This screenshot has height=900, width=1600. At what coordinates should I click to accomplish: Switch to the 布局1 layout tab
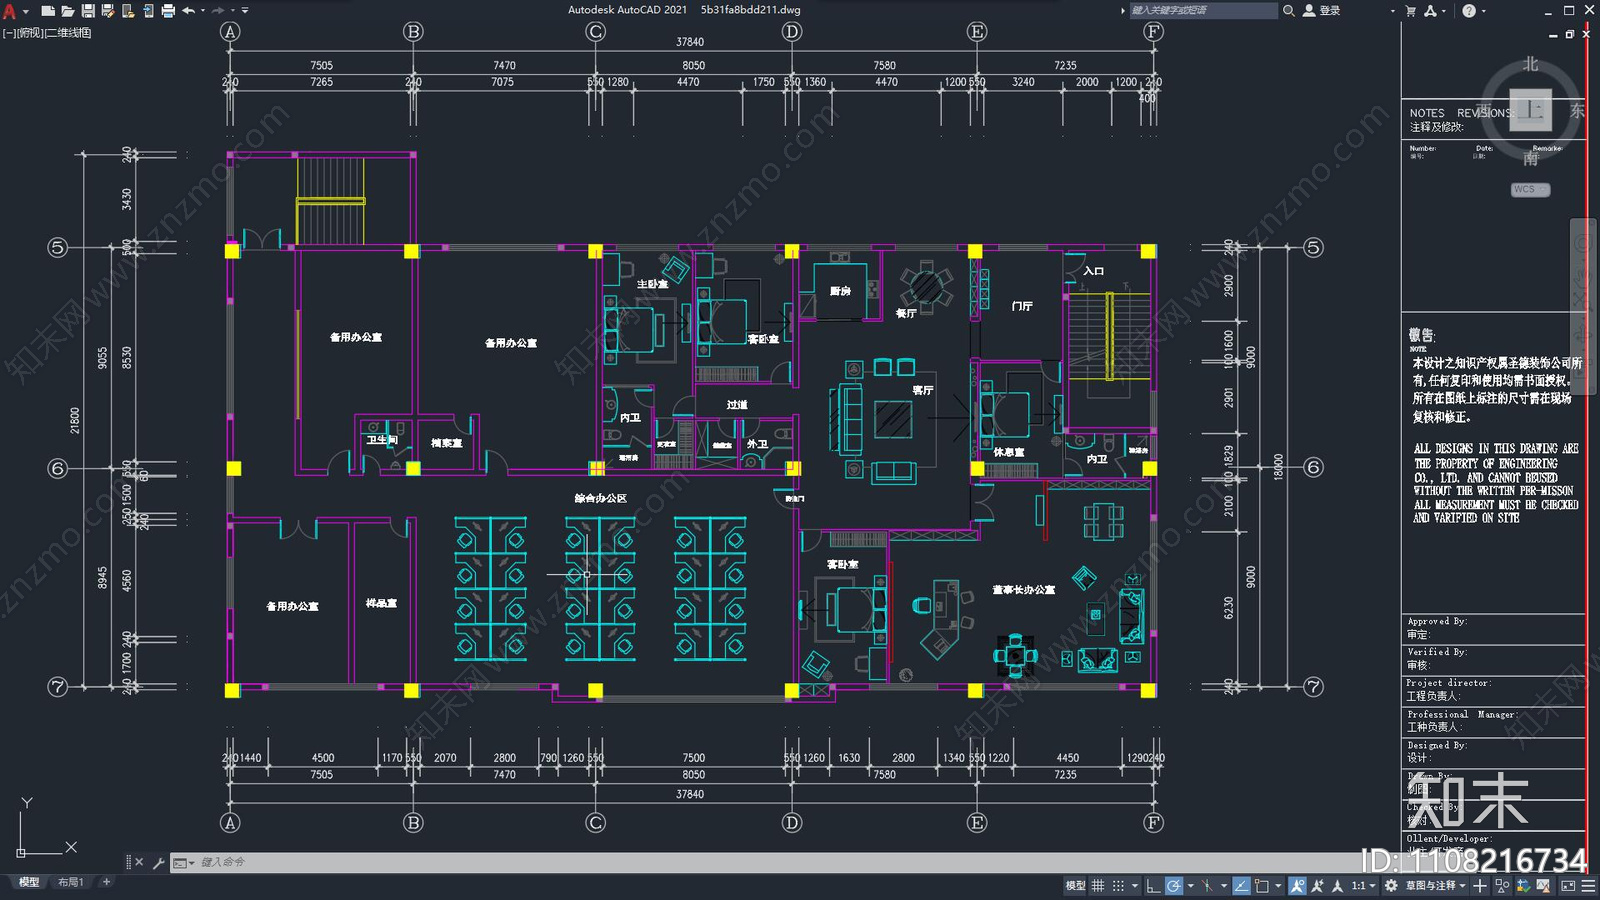[71, 882]
